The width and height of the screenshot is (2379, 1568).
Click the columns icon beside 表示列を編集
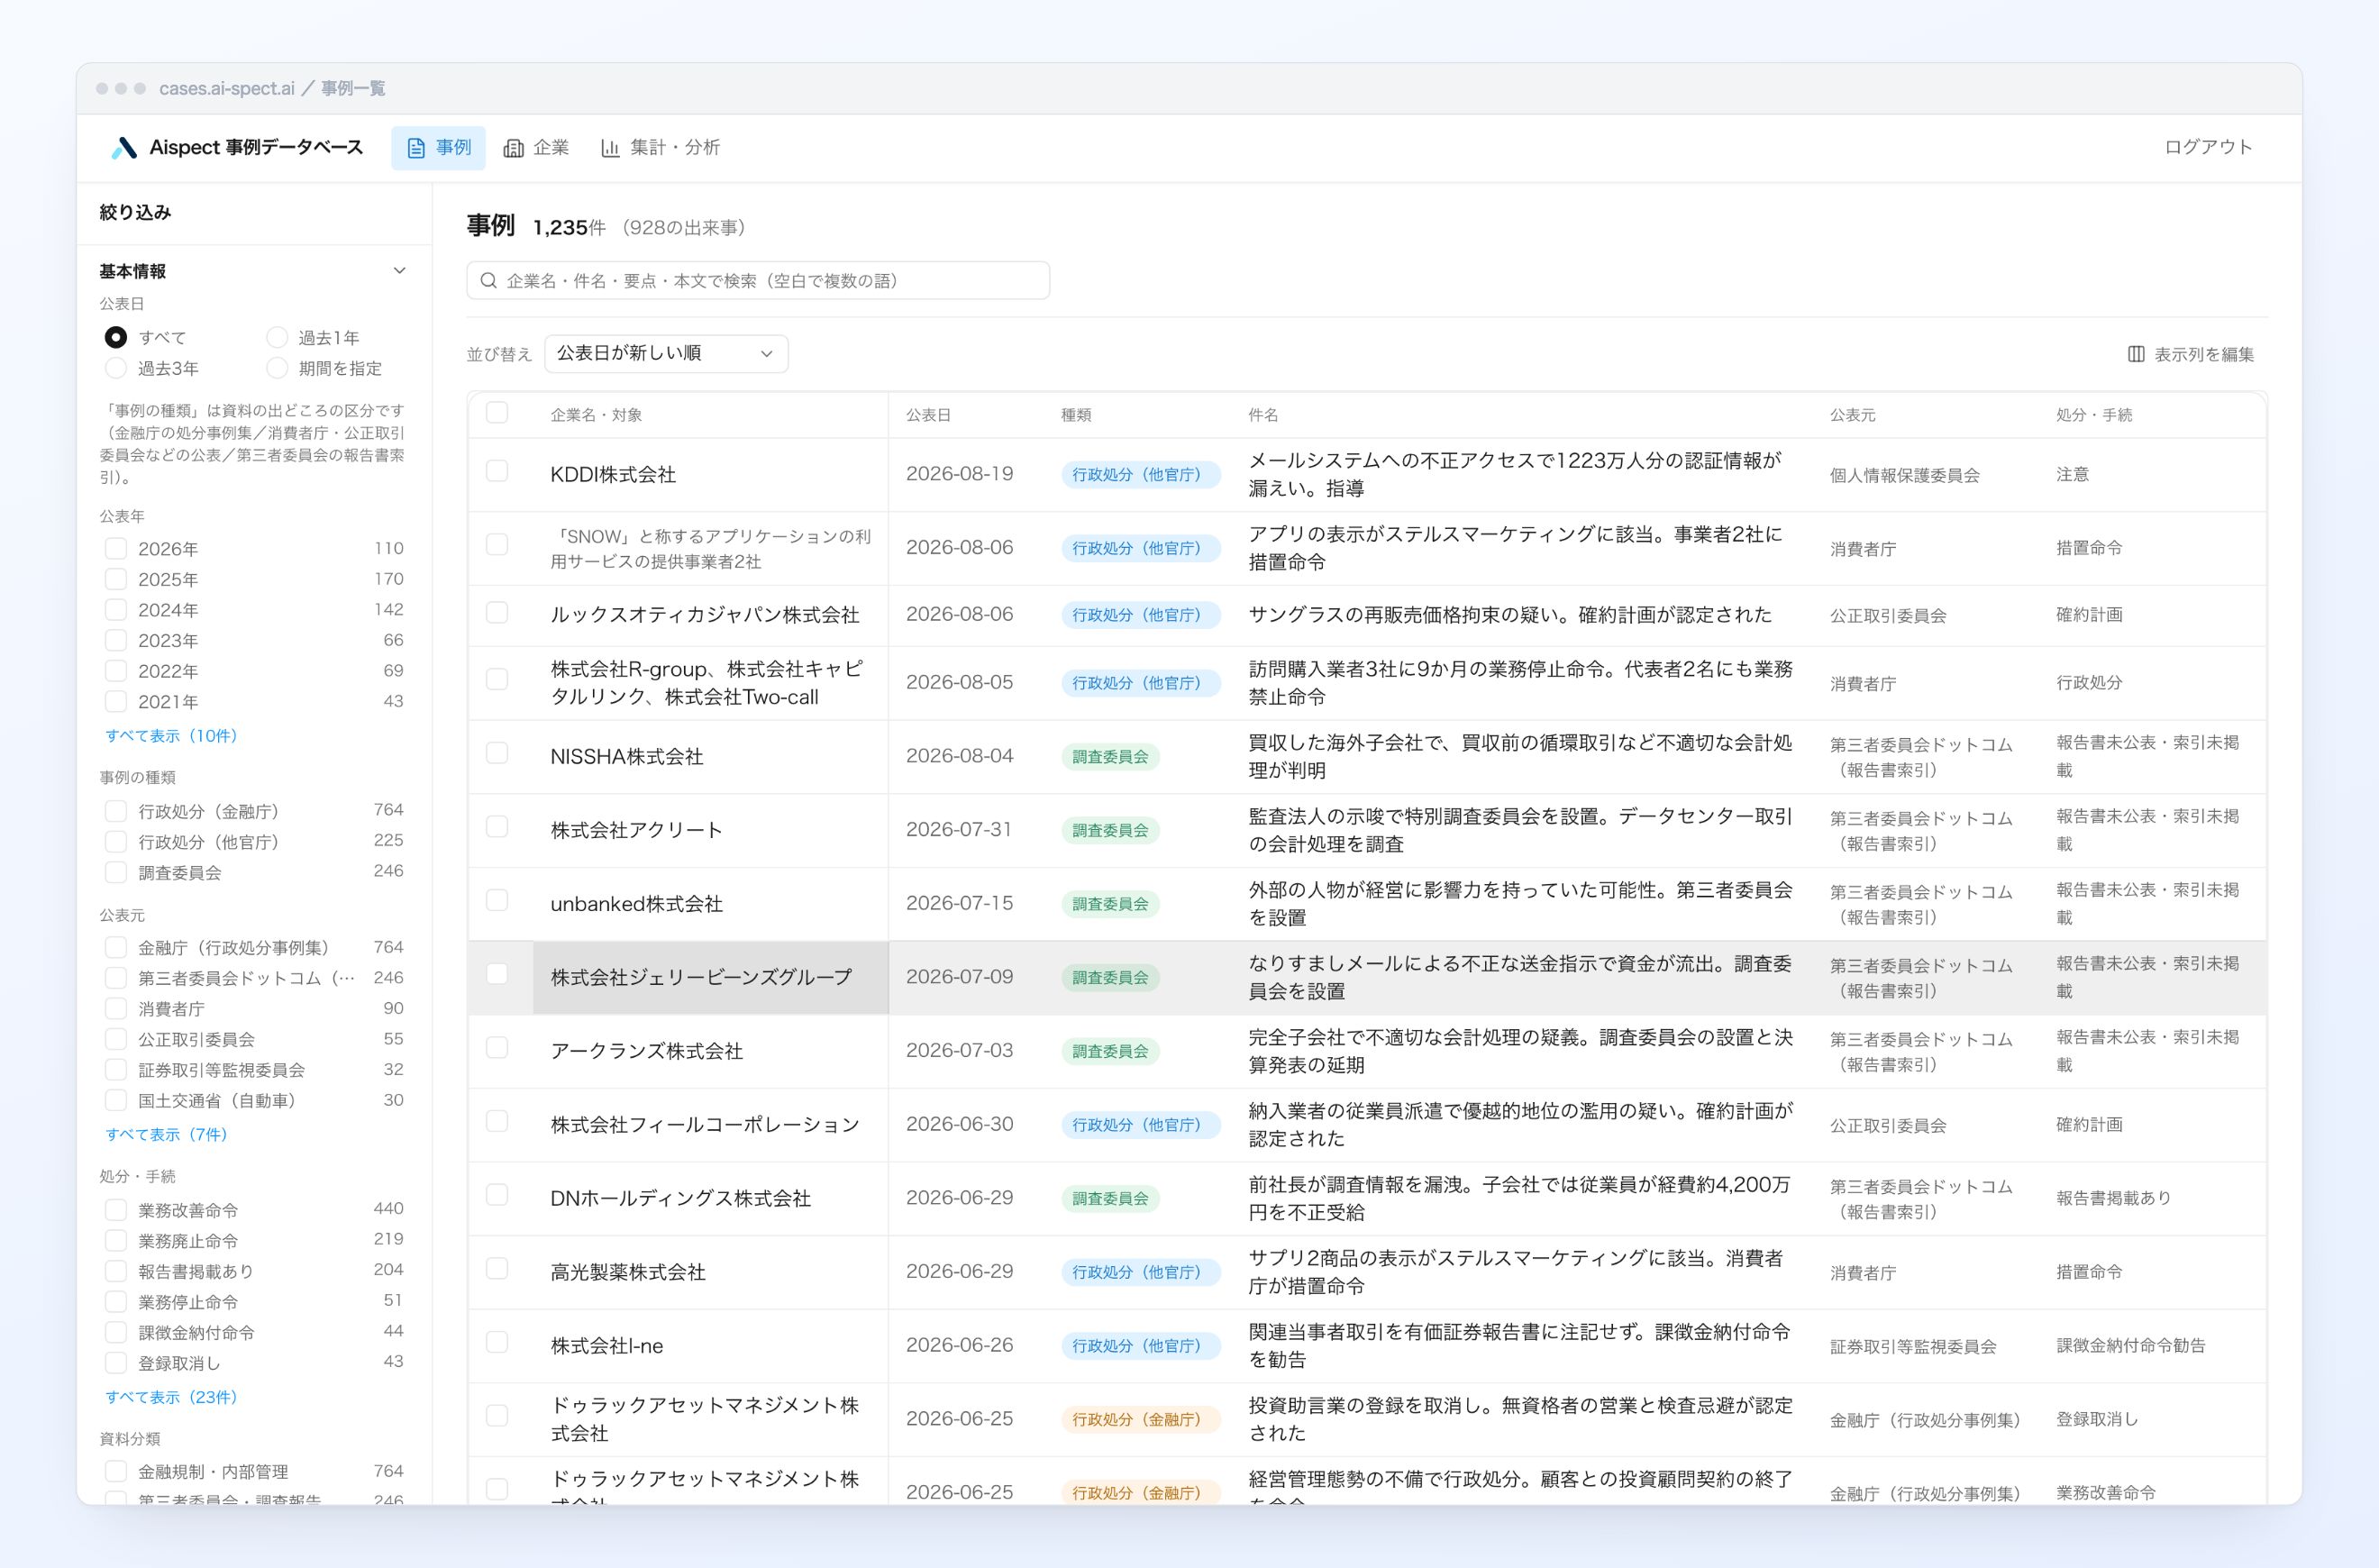coord(2136,354)
